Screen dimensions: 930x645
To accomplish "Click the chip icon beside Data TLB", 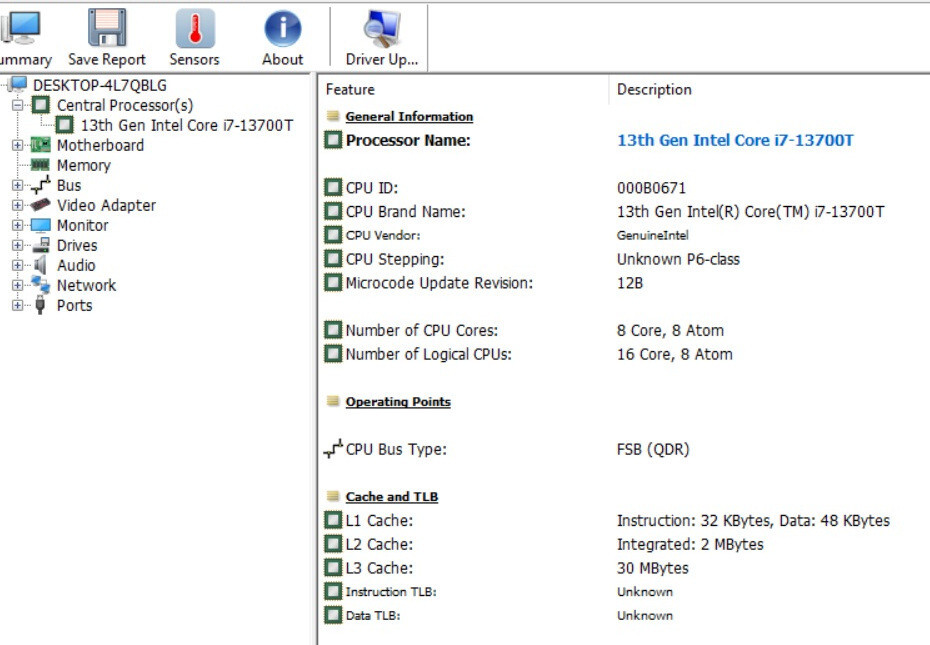I will click(x=333, y=615).
